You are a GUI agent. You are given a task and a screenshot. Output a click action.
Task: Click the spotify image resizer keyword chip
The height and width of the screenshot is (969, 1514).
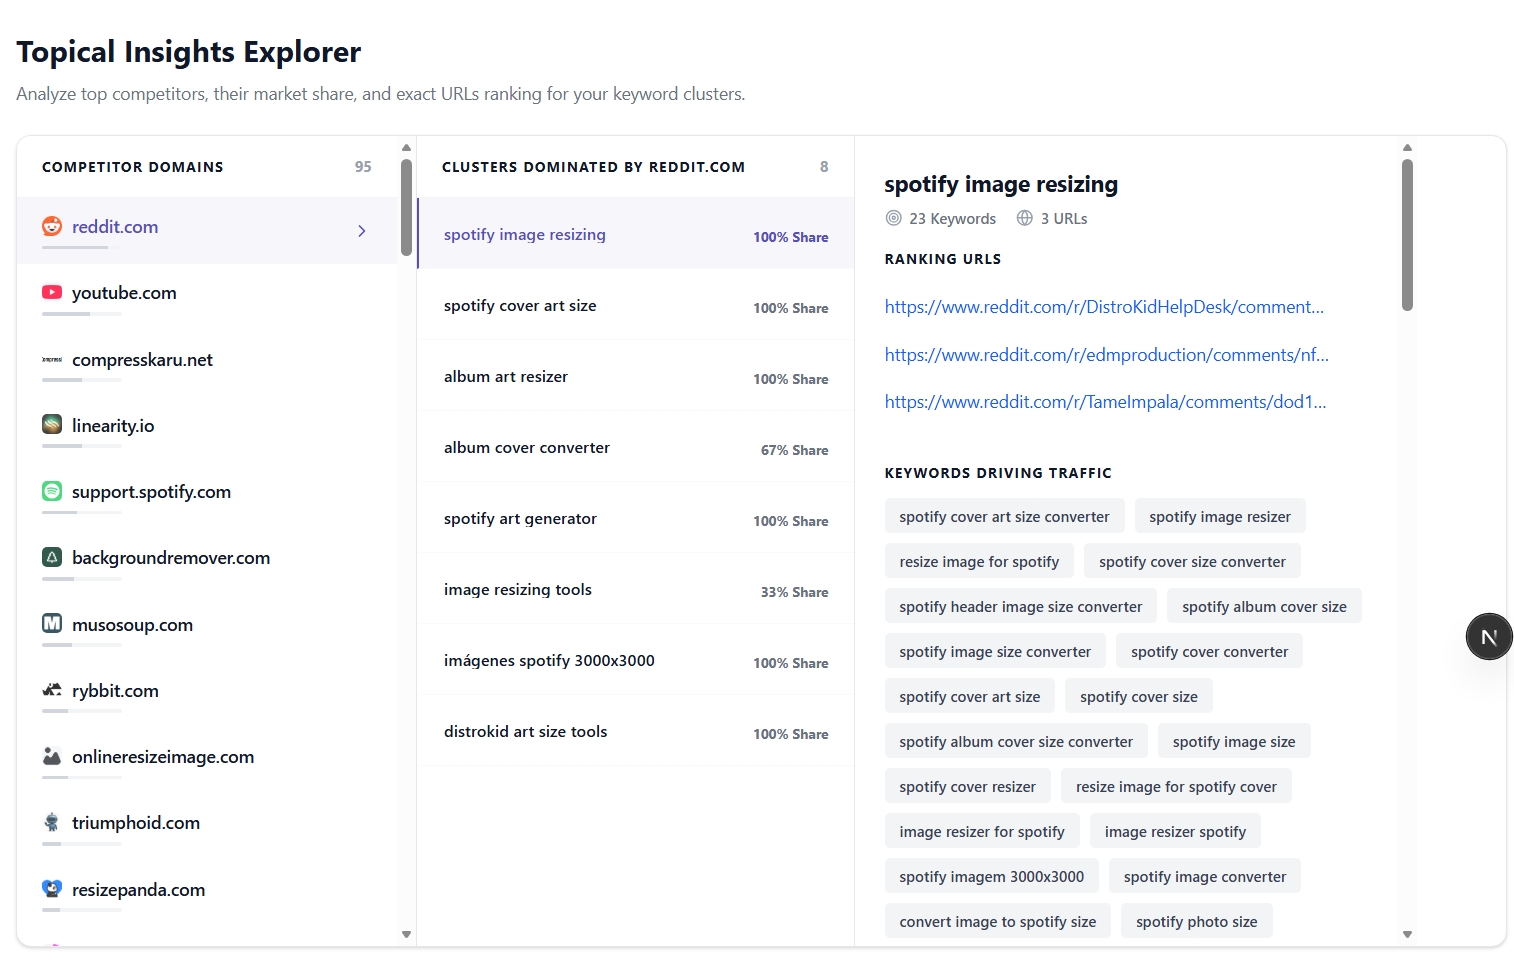(1220, 517)
